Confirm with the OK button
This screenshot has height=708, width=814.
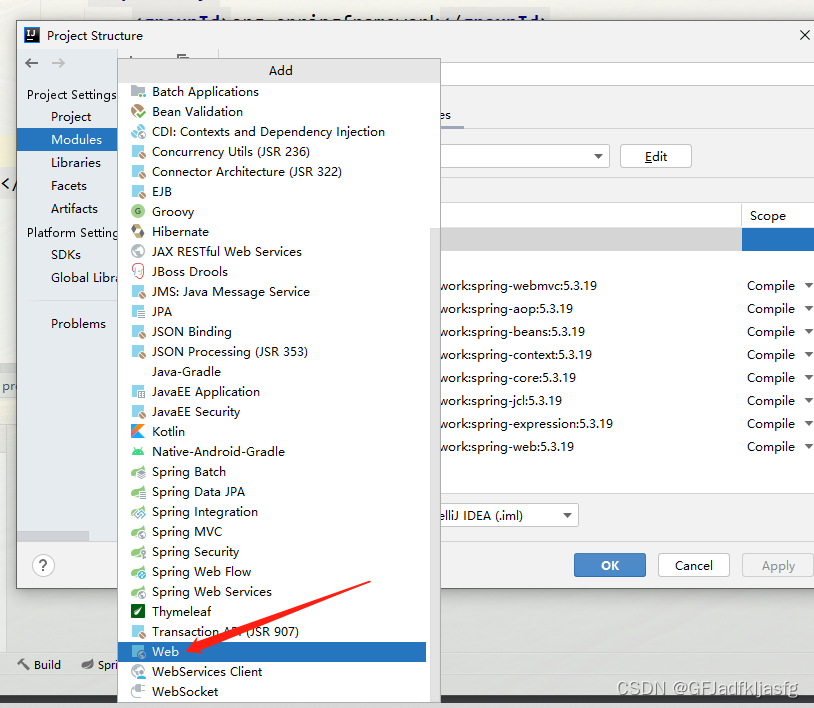click(x=610, y=565)
